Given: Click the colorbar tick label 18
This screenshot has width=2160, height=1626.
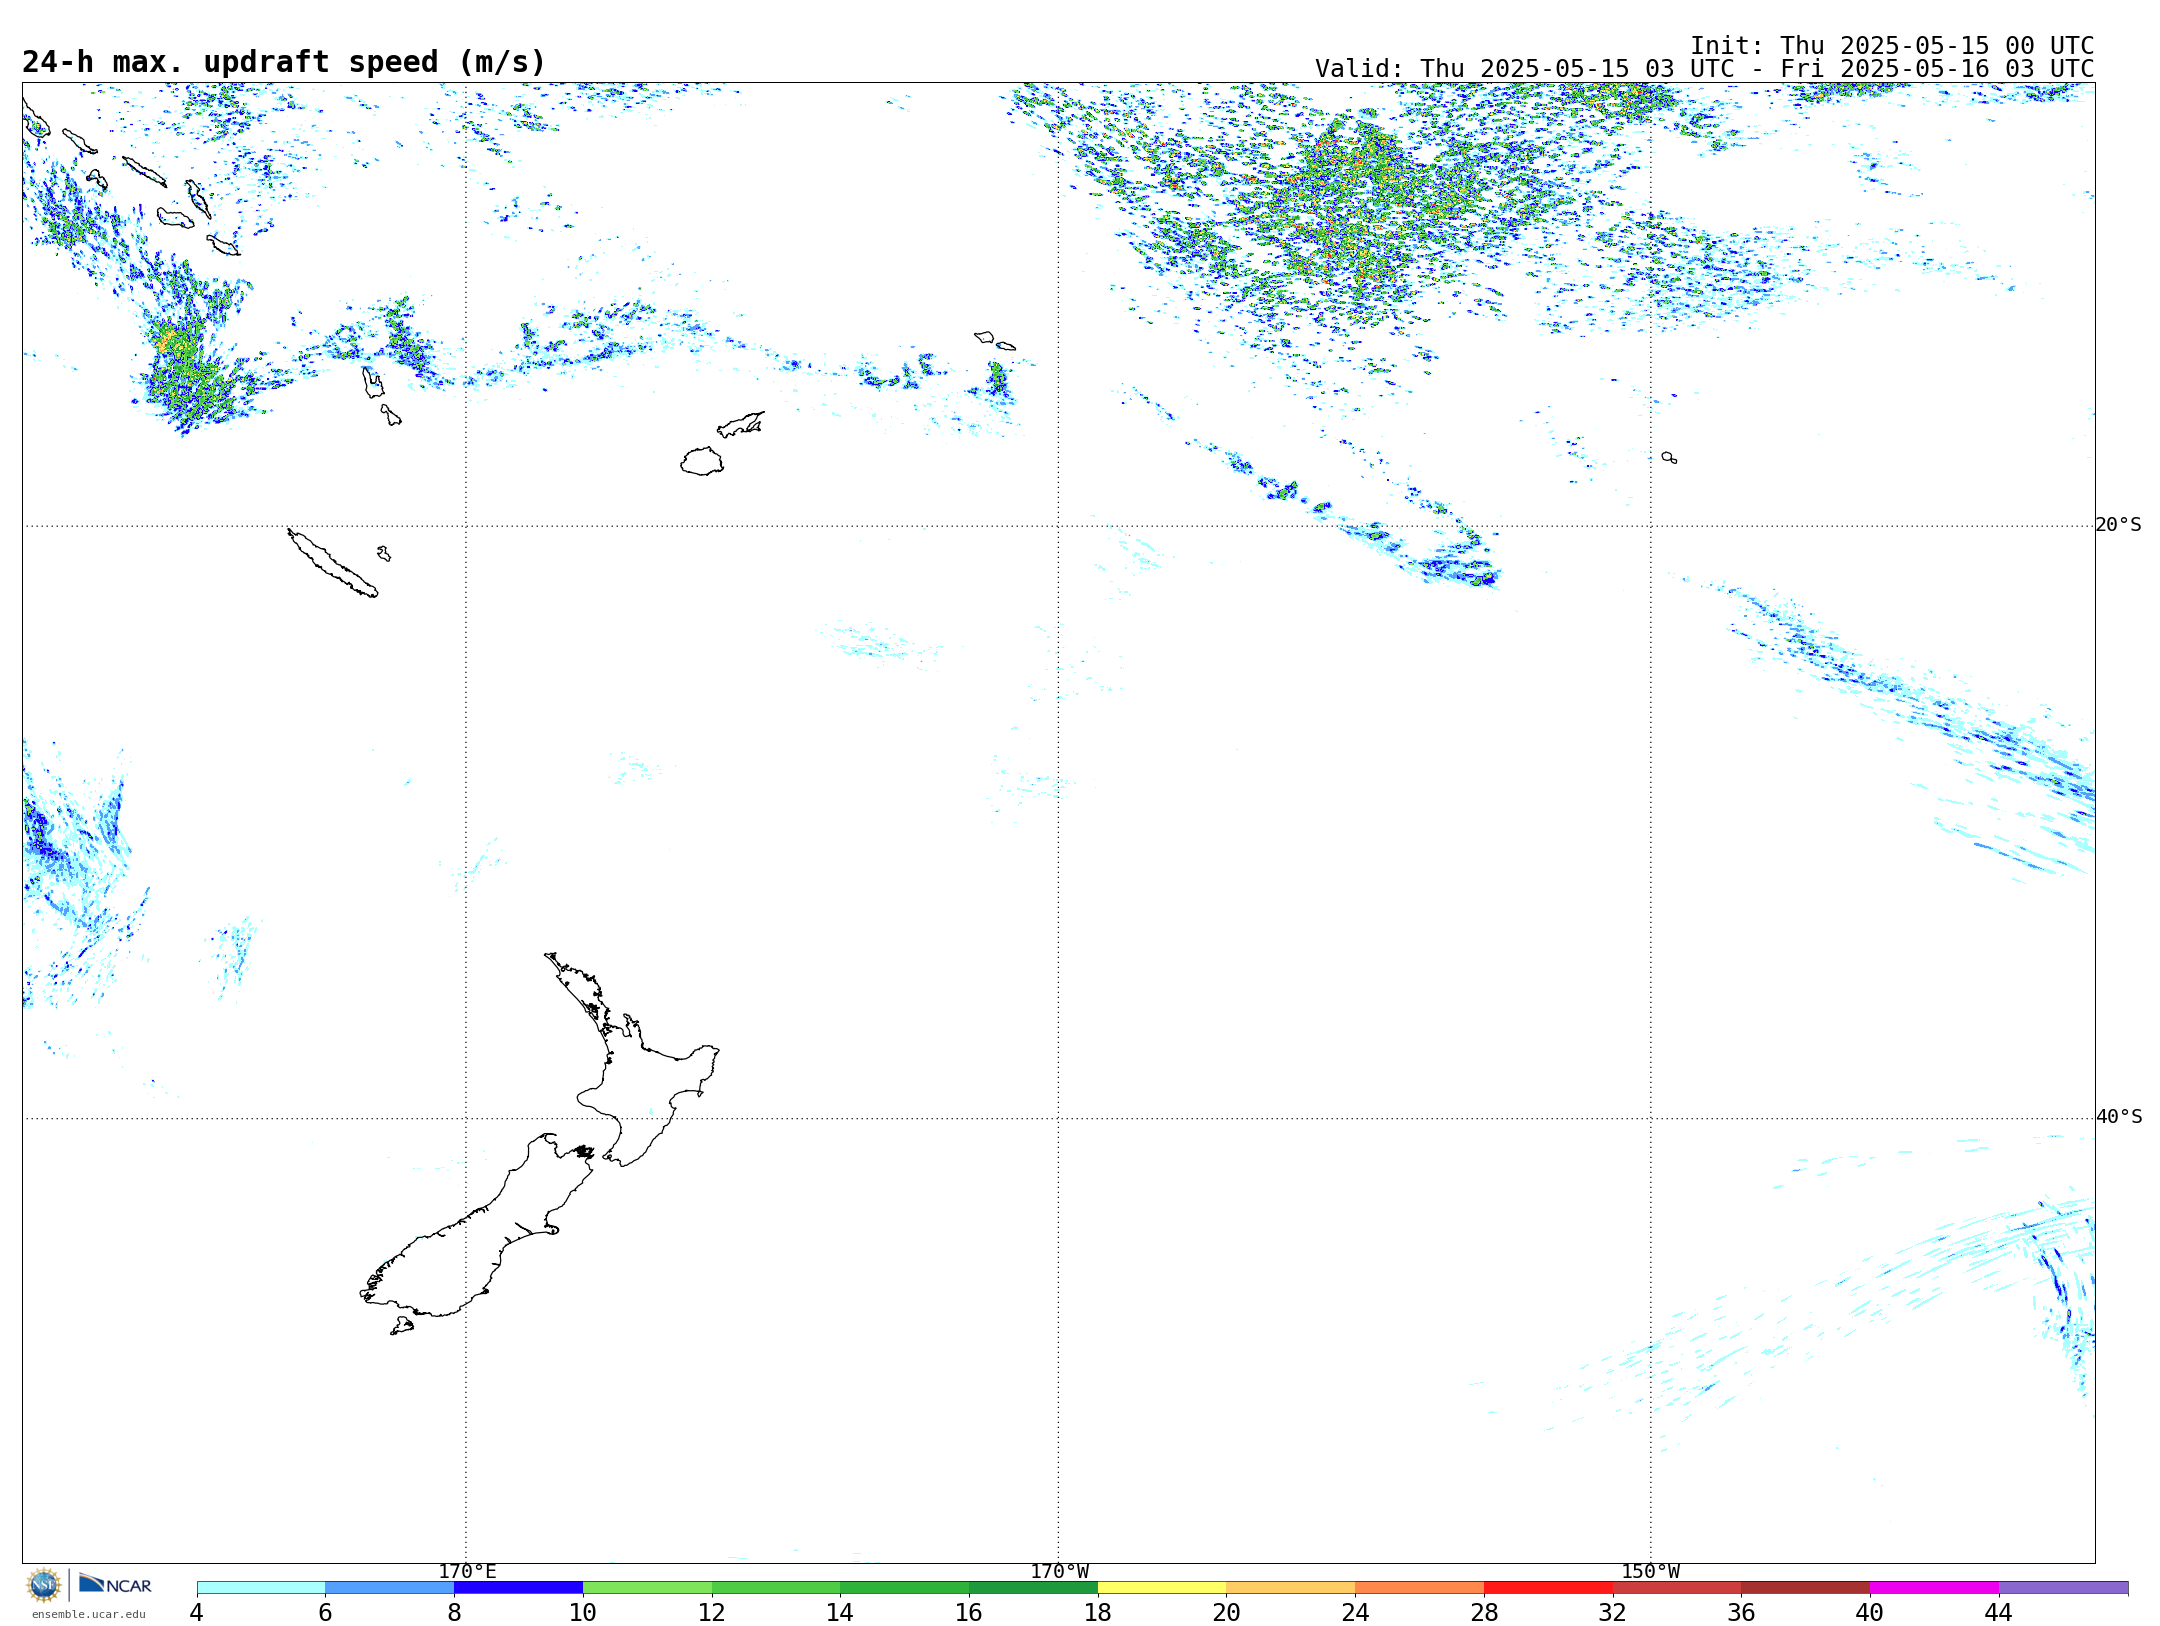Looking at the screenshot, I should [x=1098, y=1612].
